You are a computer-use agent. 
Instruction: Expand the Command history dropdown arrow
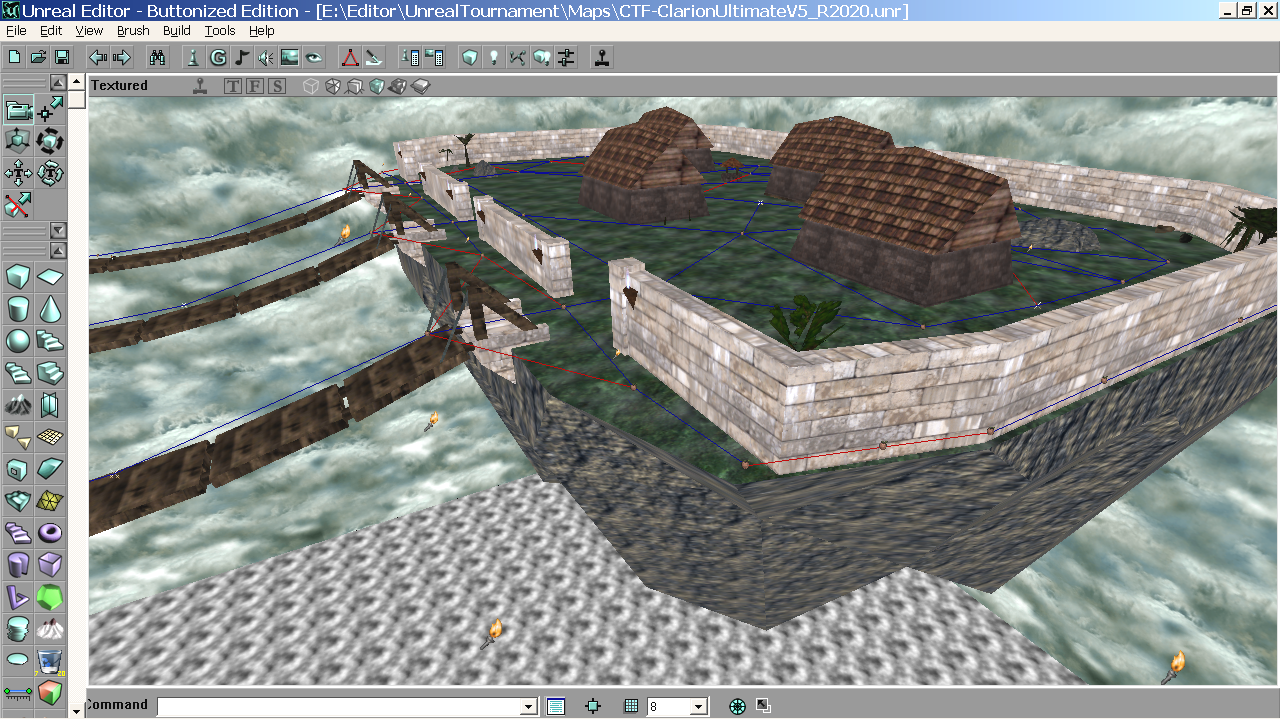coord(528,707)
